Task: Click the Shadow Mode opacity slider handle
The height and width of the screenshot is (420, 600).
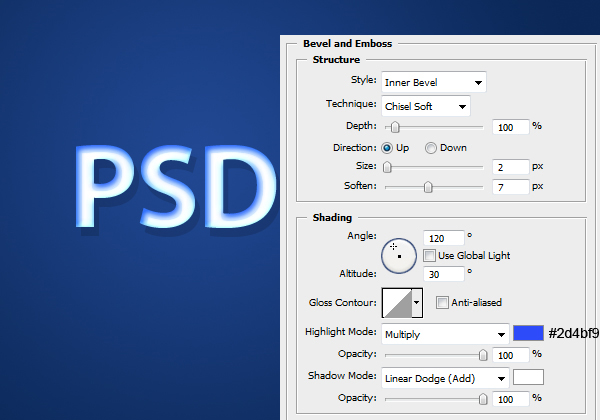Action: (x=483, y=399)
